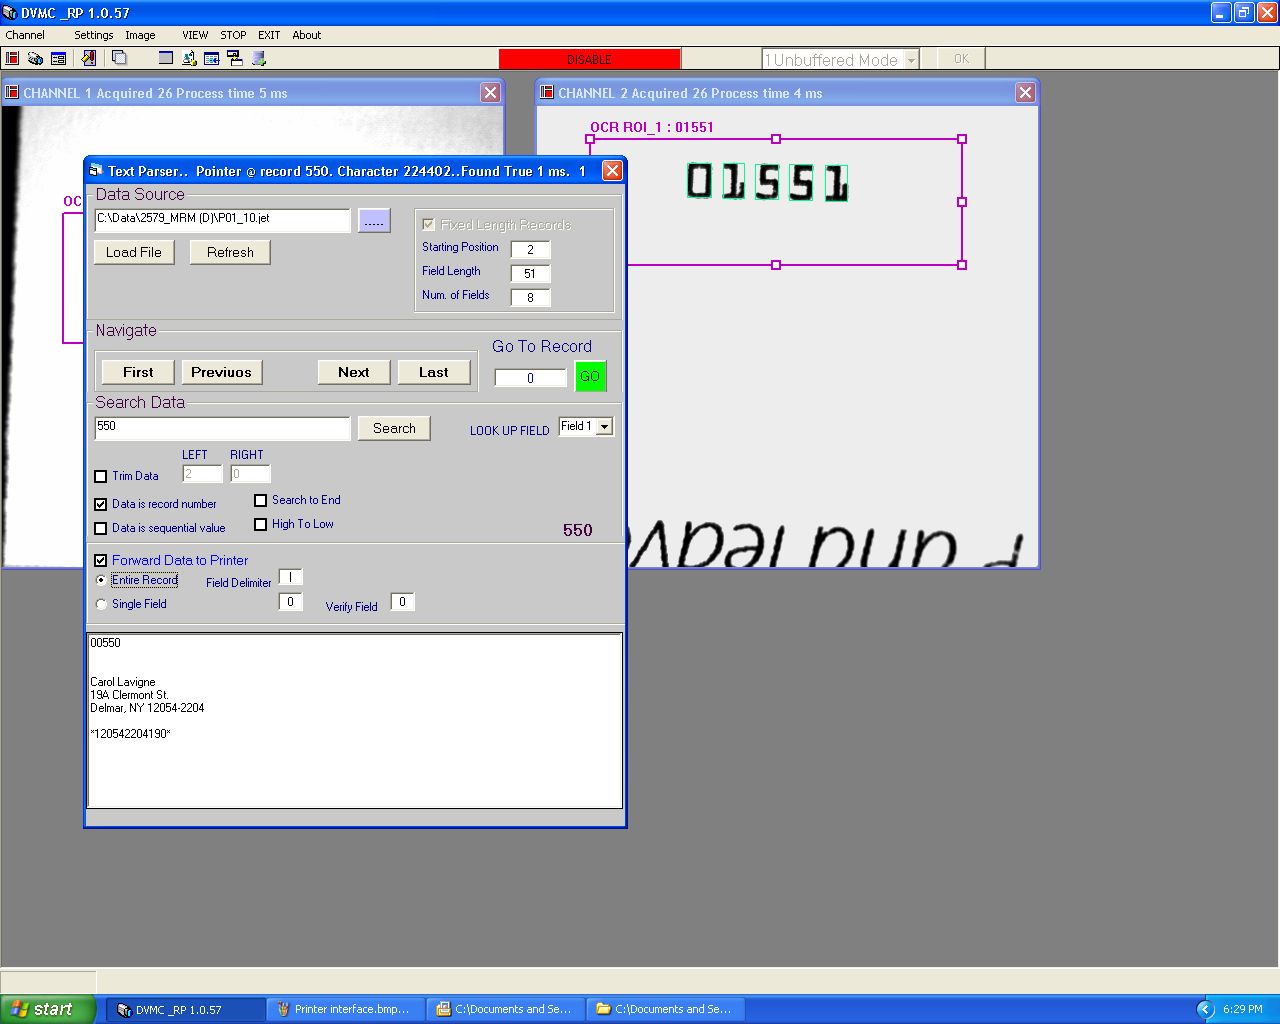
Task: Click the overlapping windows cascade icon
Action: point(119,59)
